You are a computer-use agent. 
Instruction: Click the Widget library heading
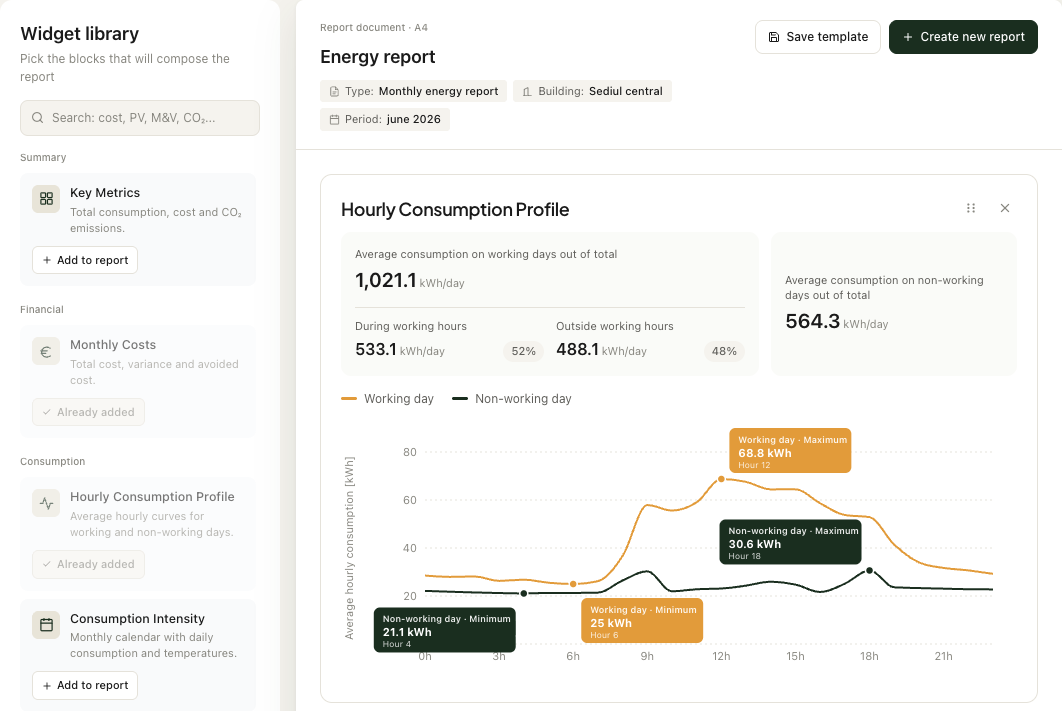pos(79,34)
